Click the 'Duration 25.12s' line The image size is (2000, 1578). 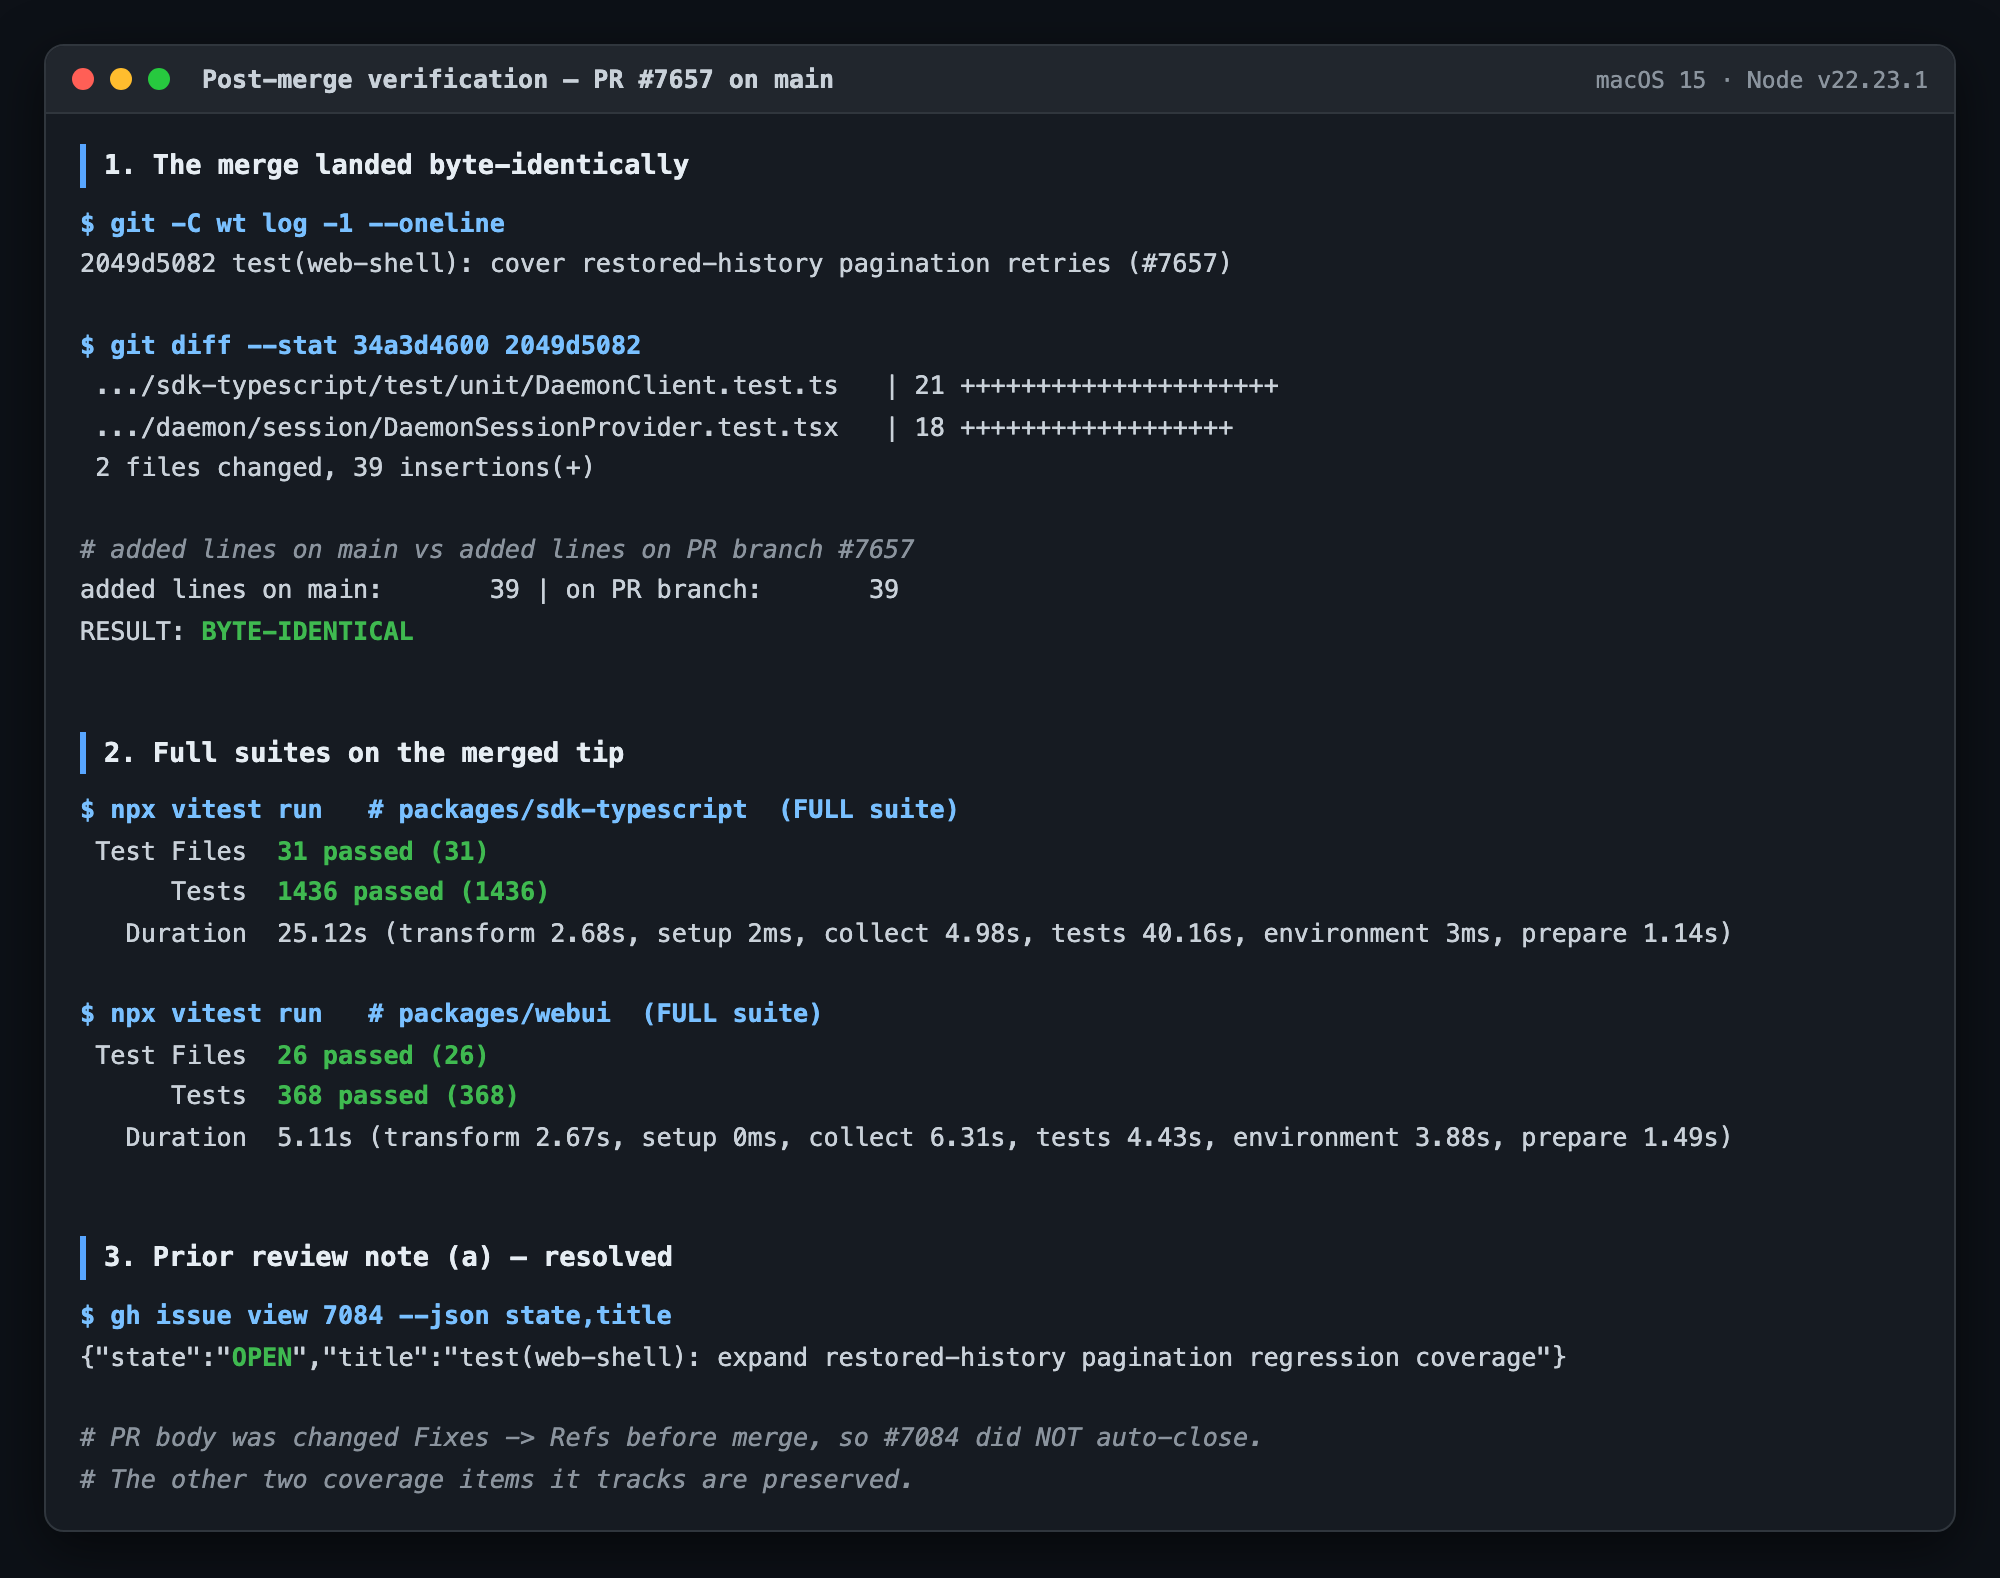[928, 933]
